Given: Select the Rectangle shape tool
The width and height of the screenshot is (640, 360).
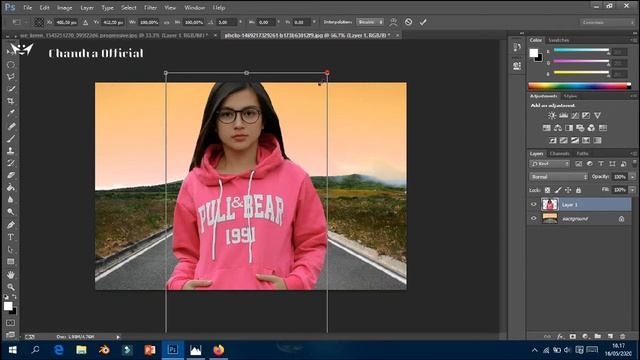Looking at the screenshot, I should [x=11, y=262].
